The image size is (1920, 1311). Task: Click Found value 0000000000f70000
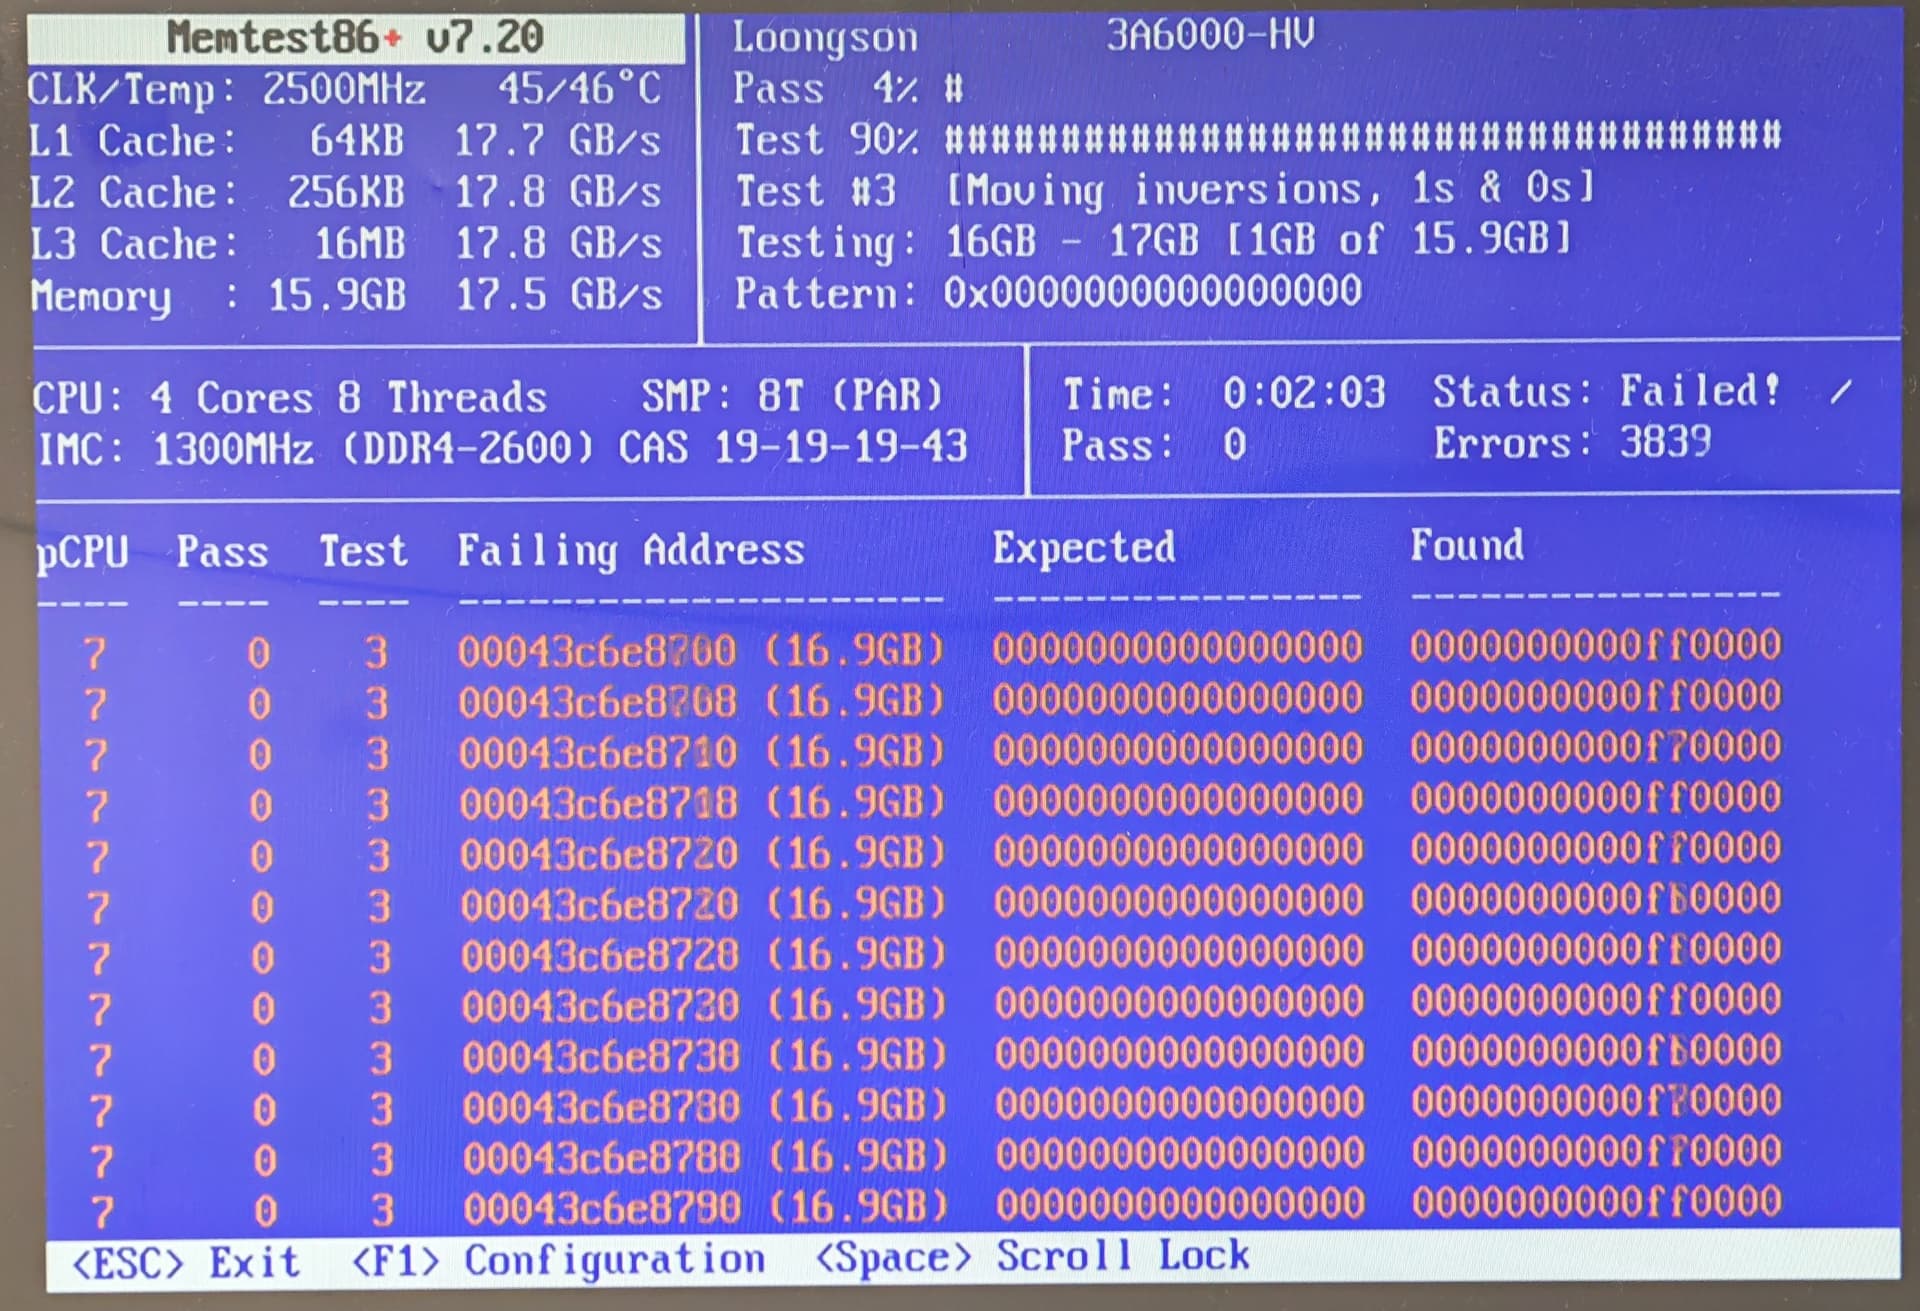[x=1596, y=747]
